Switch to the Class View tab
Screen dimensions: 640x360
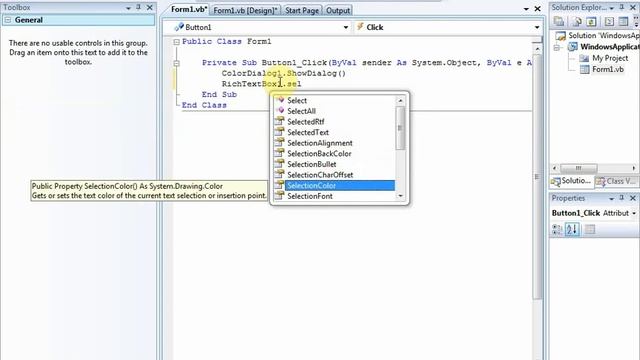(x=616, y=181)
